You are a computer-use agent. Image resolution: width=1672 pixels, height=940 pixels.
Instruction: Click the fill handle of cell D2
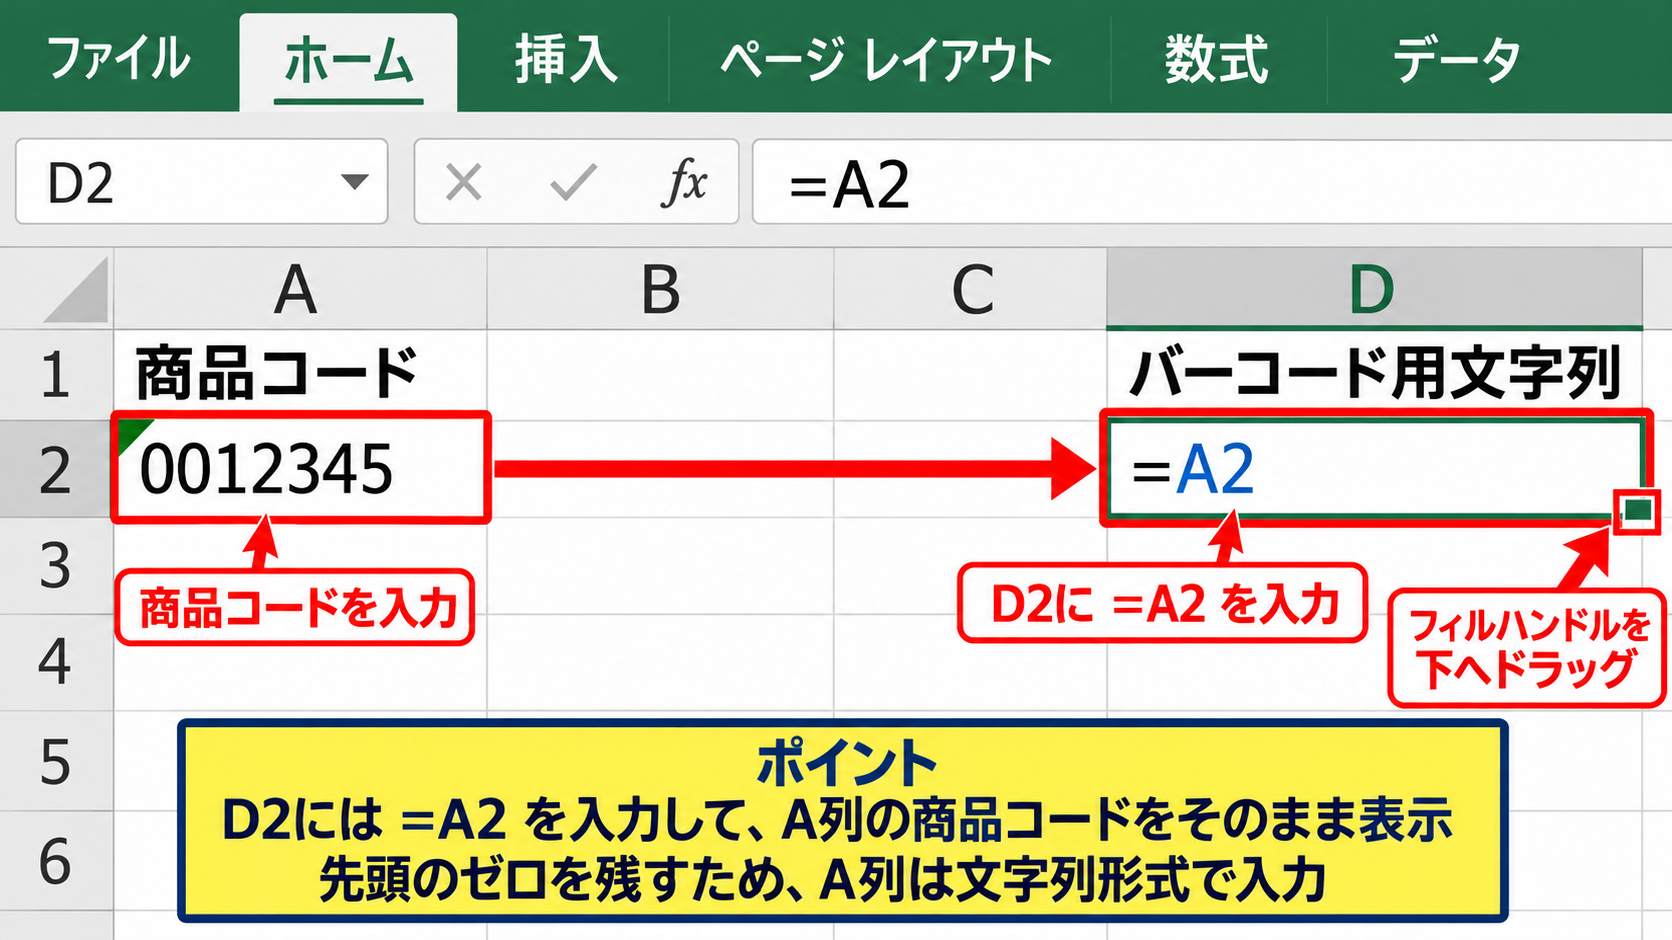coord(1637,511)
